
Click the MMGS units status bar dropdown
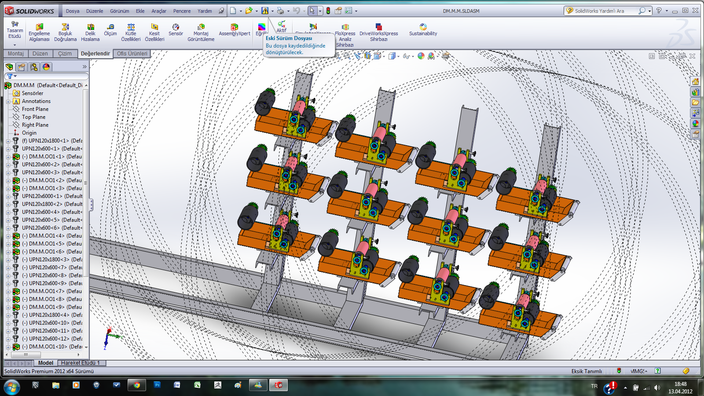(x=639, y=371)
